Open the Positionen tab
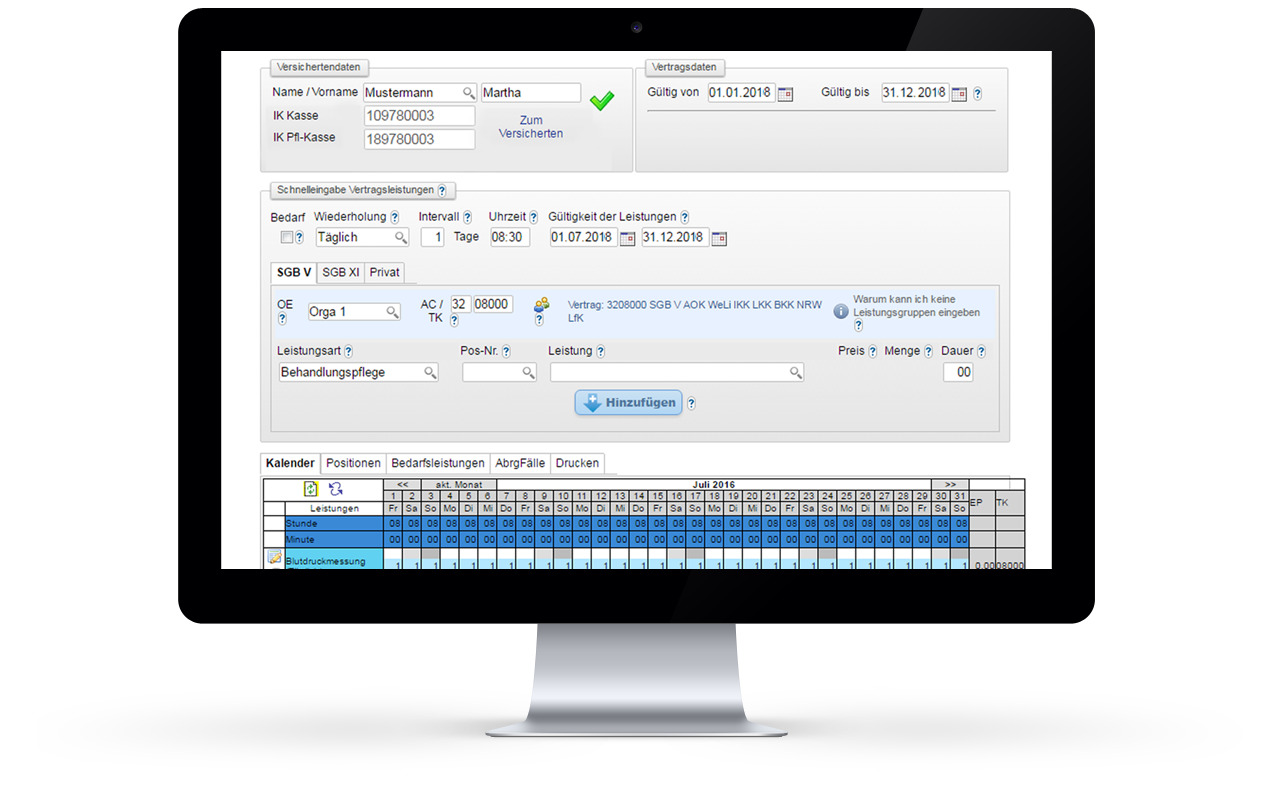 tap(353, 463)
